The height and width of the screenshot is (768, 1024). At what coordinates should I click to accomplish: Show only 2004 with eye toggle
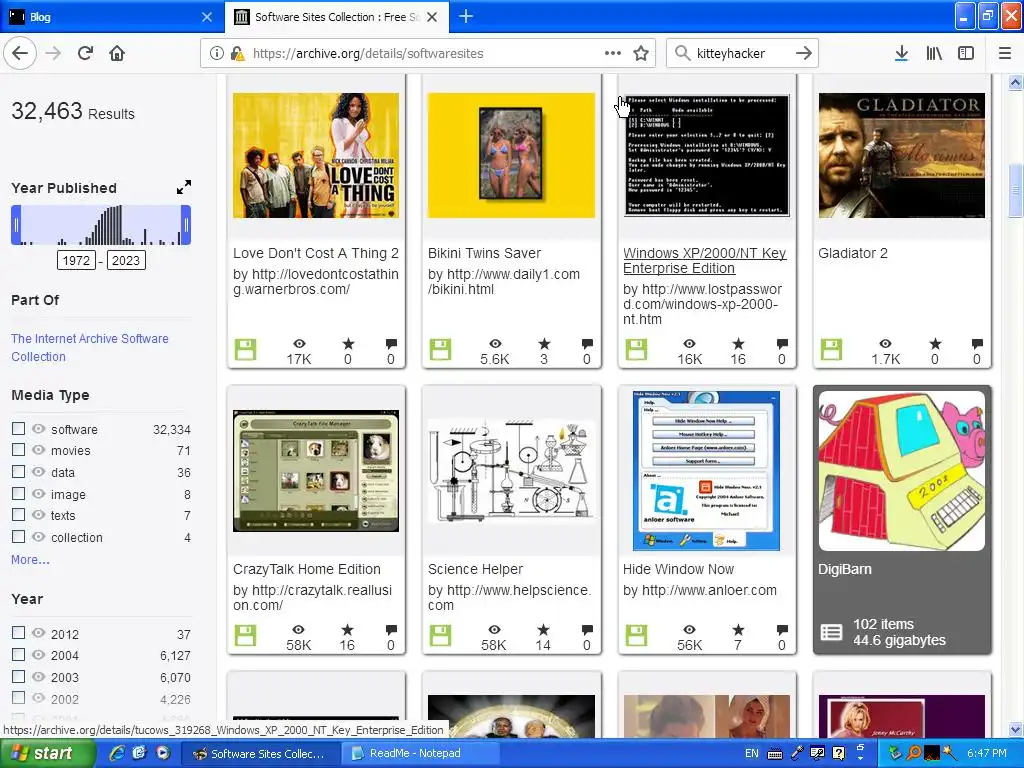(x=39, y=654)
